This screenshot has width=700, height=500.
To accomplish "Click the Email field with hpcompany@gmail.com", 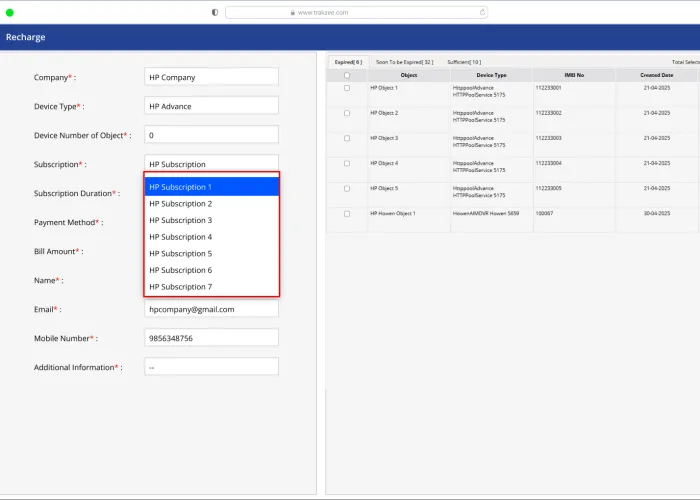I will point(211,310).
